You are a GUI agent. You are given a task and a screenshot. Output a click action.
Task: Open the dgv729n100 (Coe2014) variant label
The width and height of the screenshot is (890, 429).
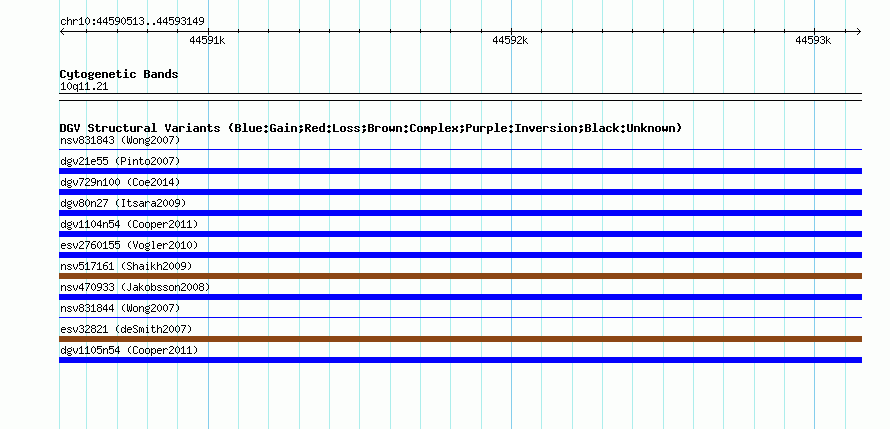[120, 182]
